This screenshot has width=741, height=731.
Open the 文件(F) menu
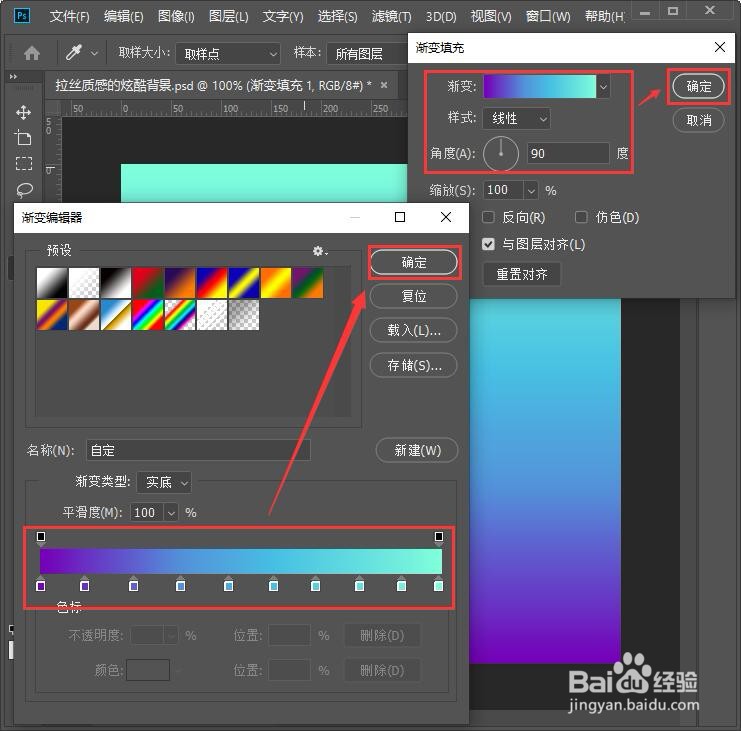pos(69,17)
